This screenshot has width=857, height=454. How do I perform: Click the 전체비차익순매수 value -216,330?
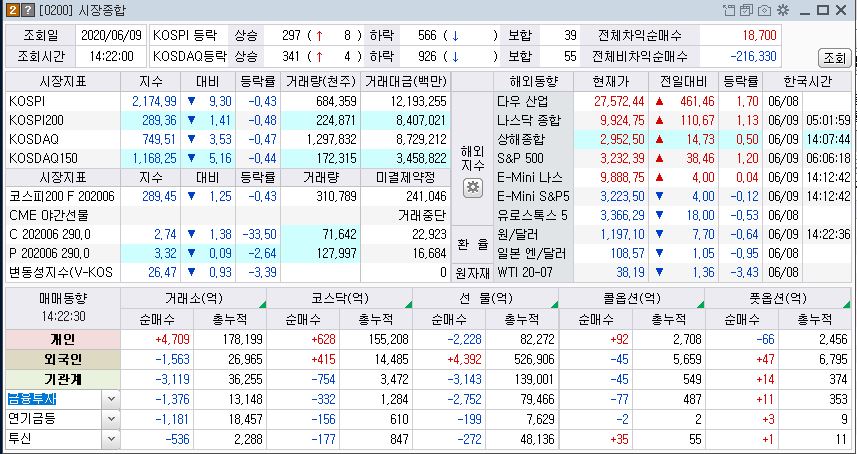(753, 56)
